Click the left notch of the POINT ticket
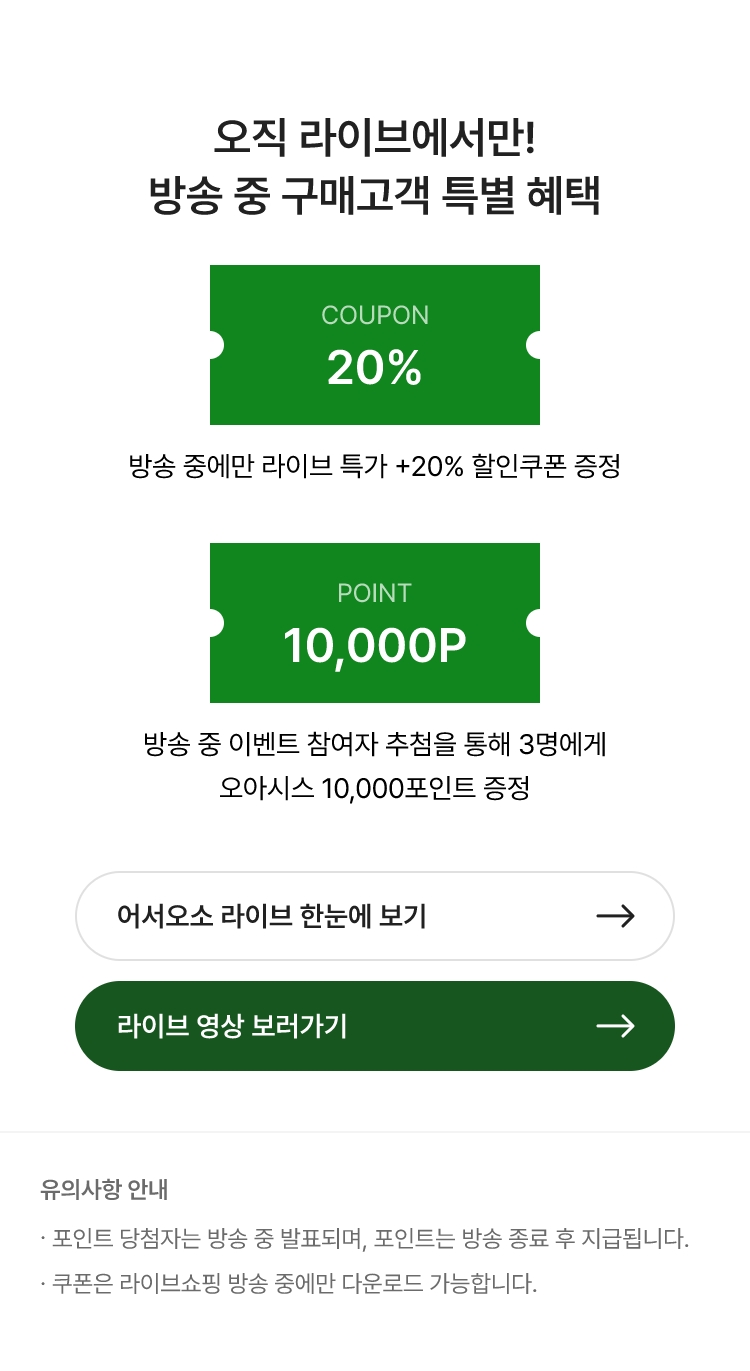The height and width of the screenshot is (1371, 750). tap(215, 623)
